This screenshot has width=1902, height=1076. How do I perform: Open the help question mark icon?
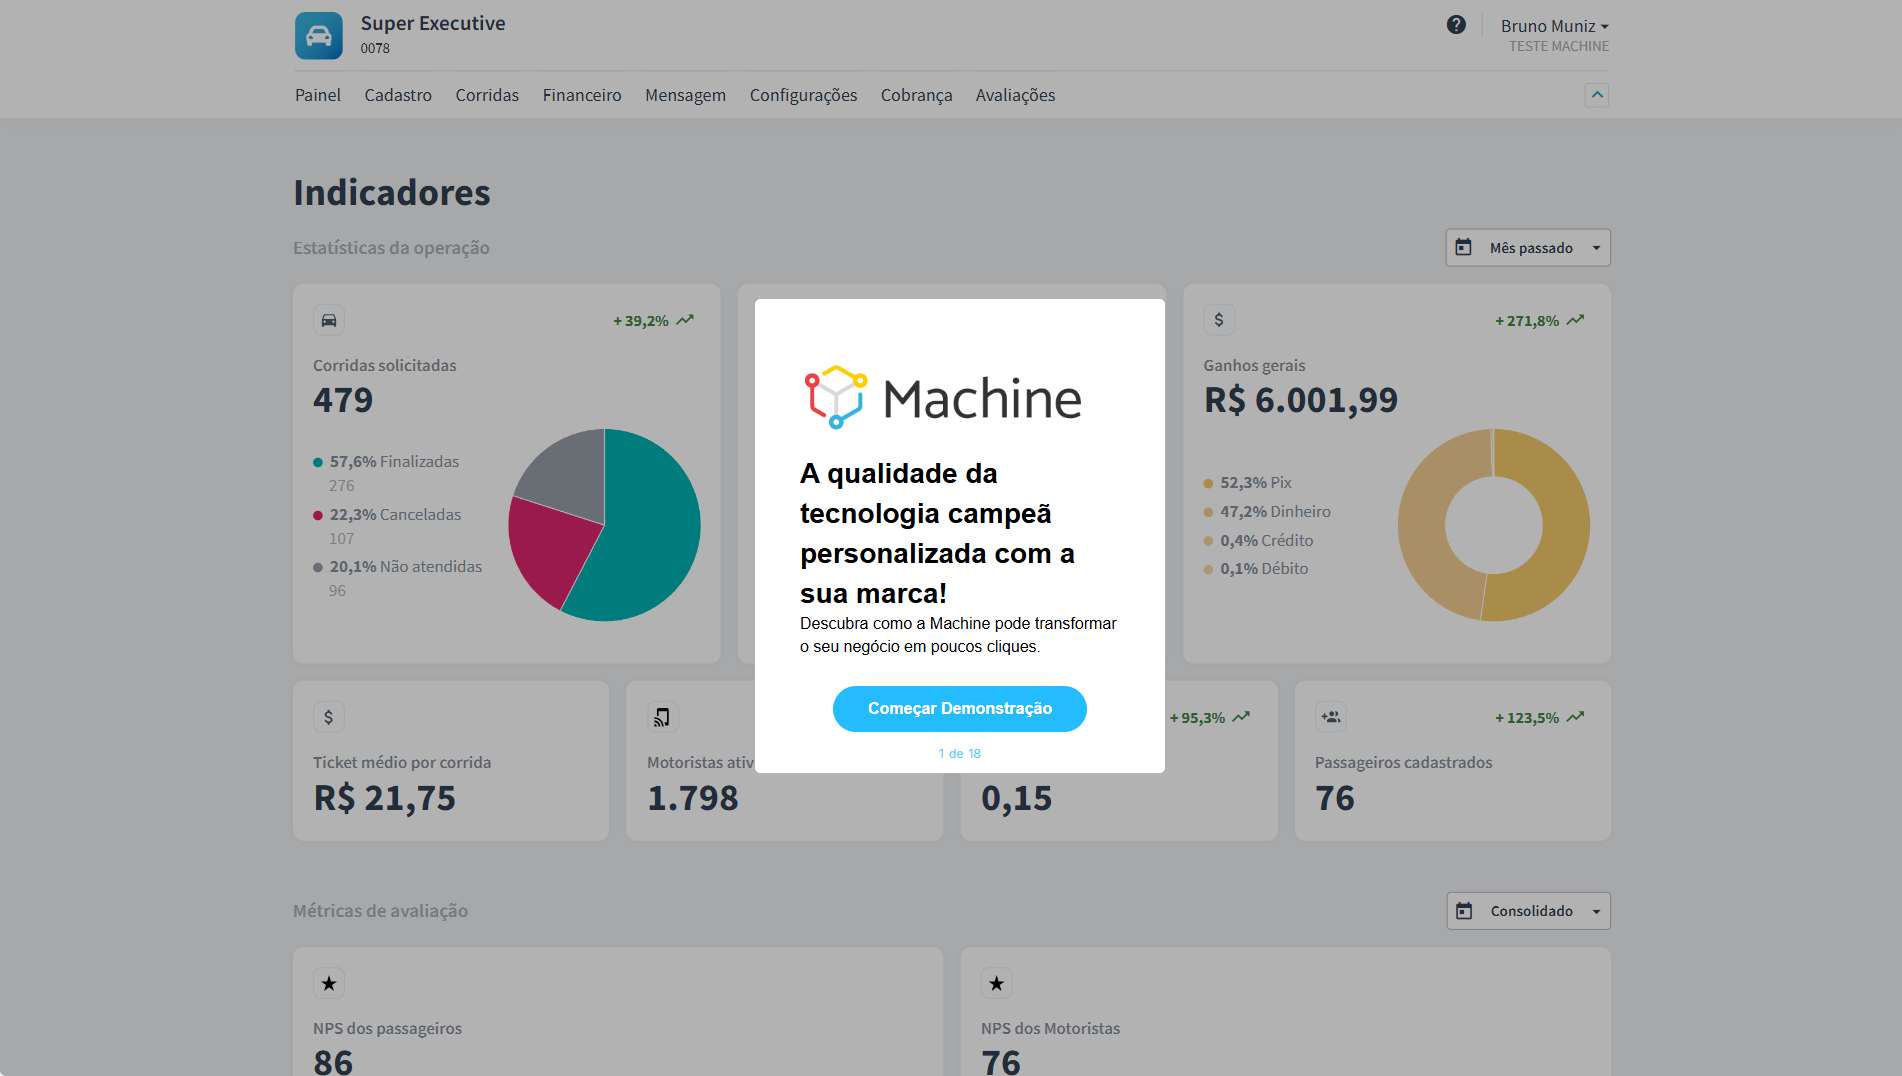pos(1456,25)
